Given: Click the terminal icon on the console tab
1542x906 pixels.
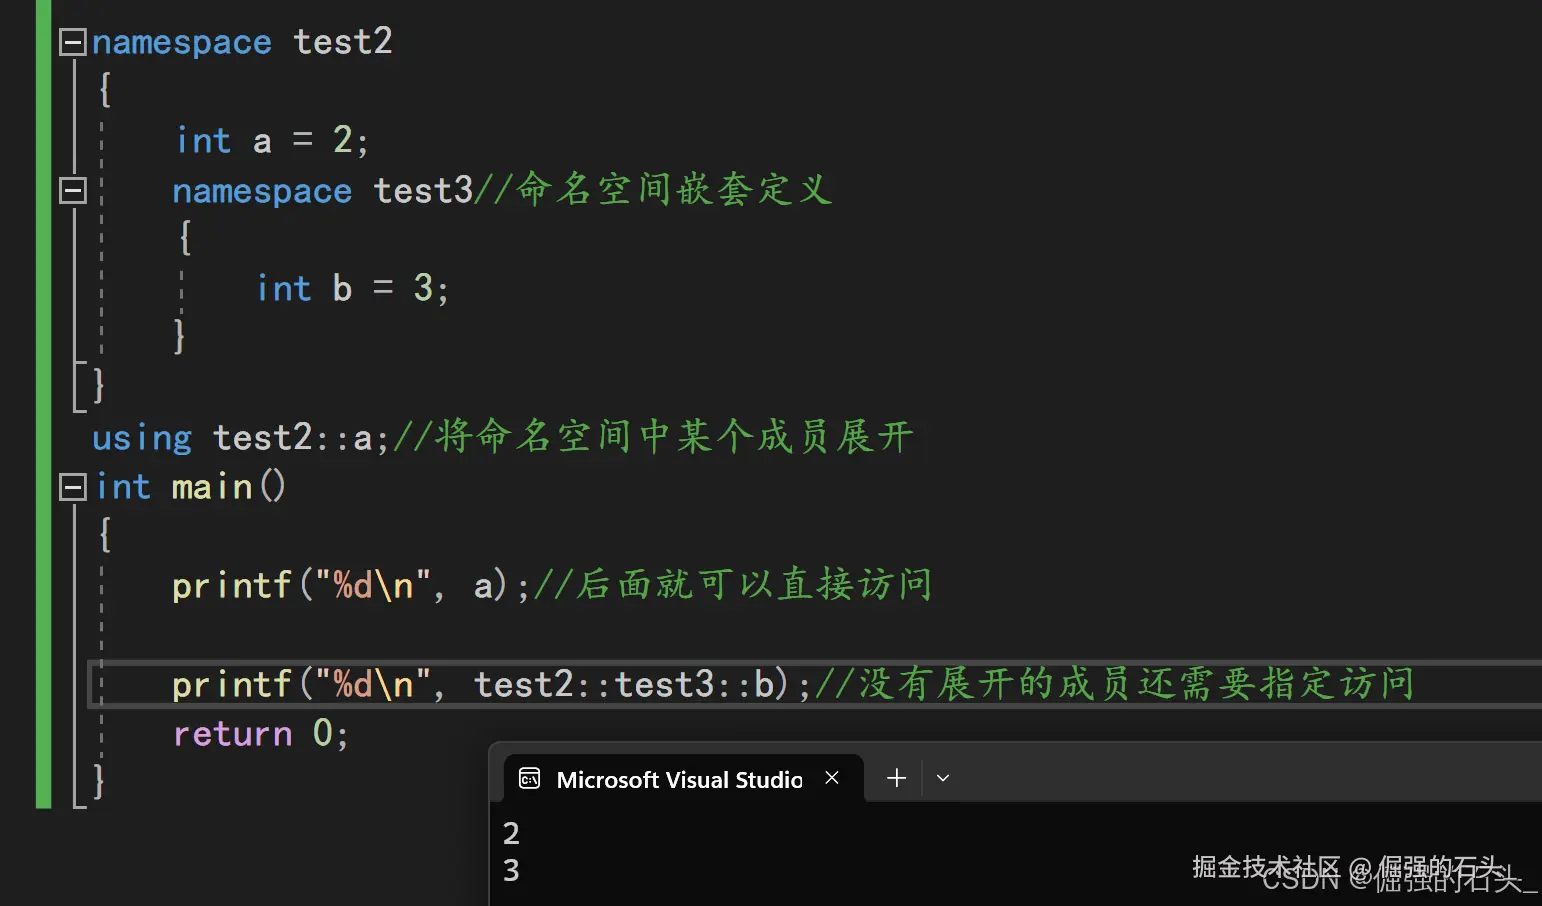Looking at the screenshot, I should pos(530,779).
